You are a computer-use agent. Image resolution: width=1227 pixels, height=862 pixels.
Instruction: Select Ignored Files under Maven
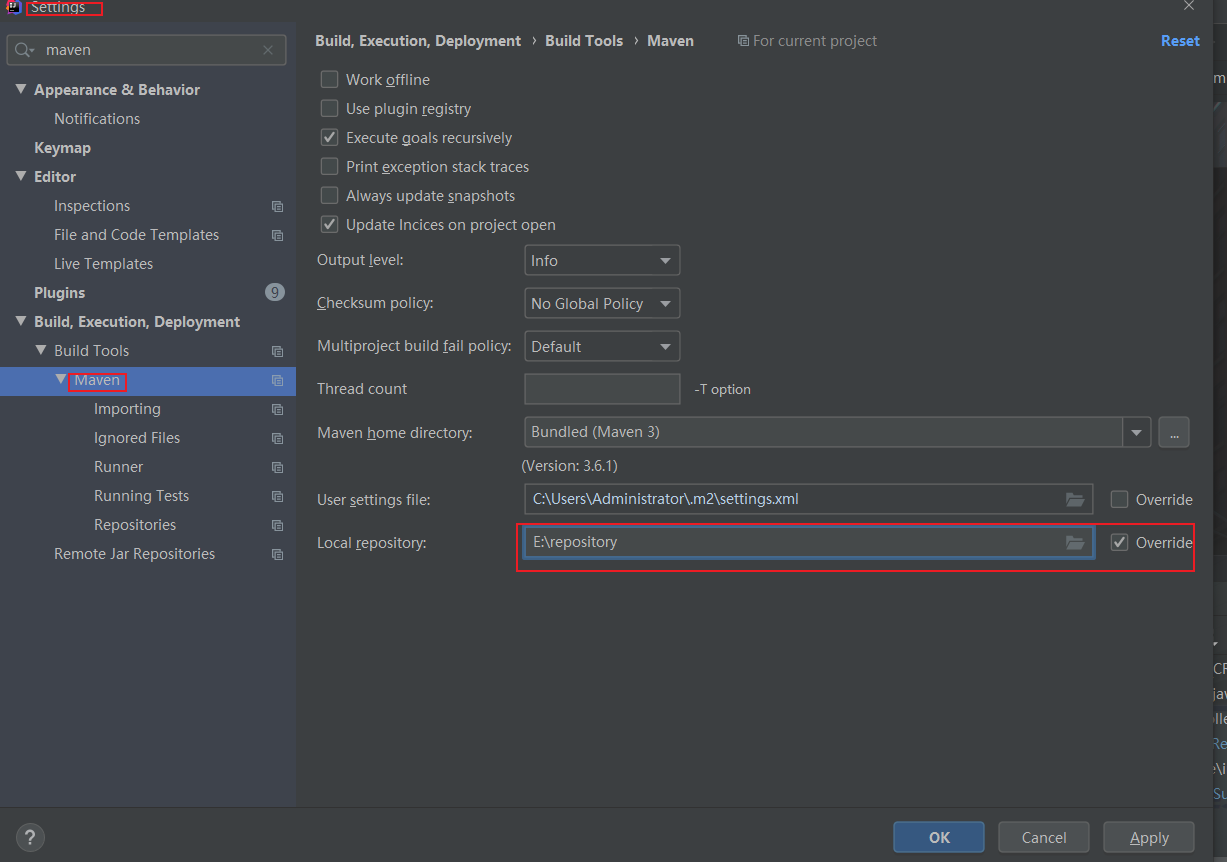137,437
